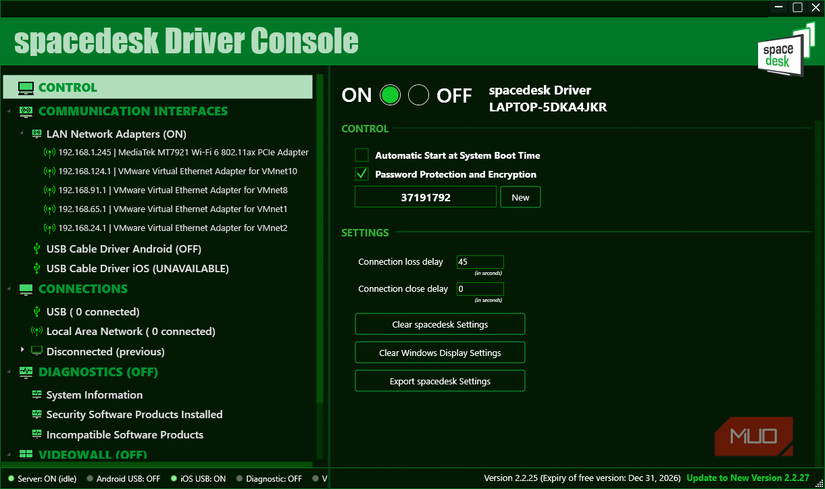Image resolution: width=825 pixels, height=489 pixels.
Task: Click the Diagnostic status dot
Action: tap(239, 478)
